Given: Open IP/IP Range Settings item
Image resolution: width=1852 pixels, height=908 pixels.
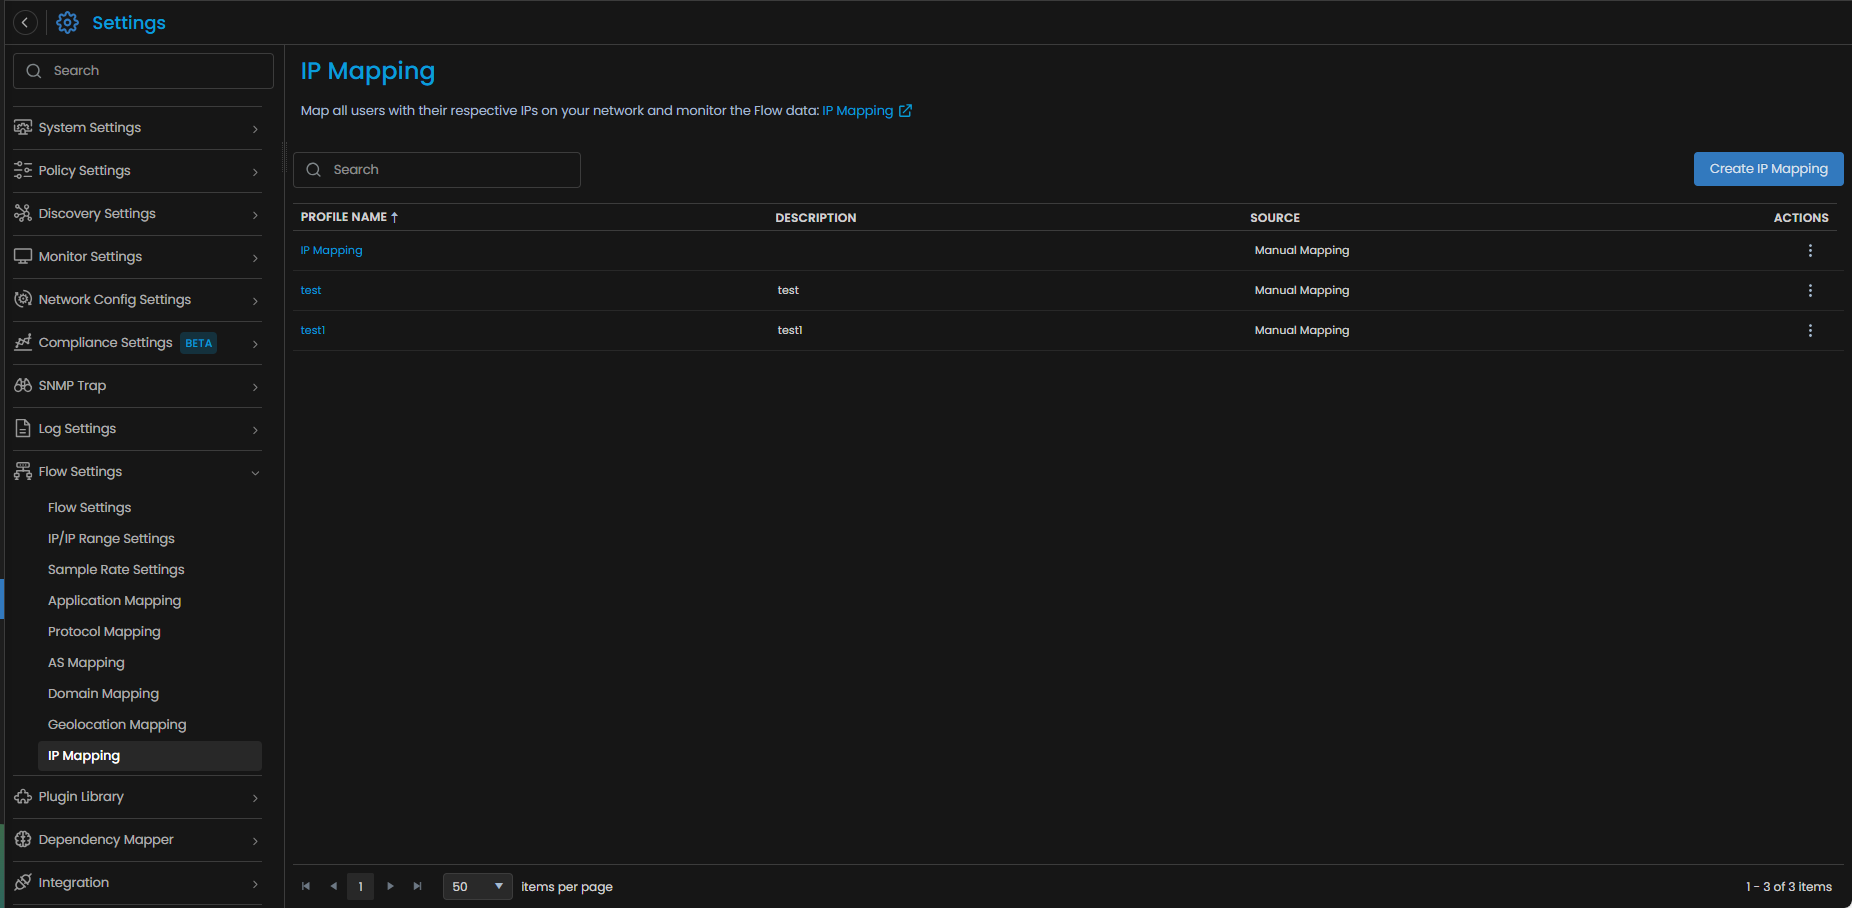Looking at the screenshot, I should point(111,538).
